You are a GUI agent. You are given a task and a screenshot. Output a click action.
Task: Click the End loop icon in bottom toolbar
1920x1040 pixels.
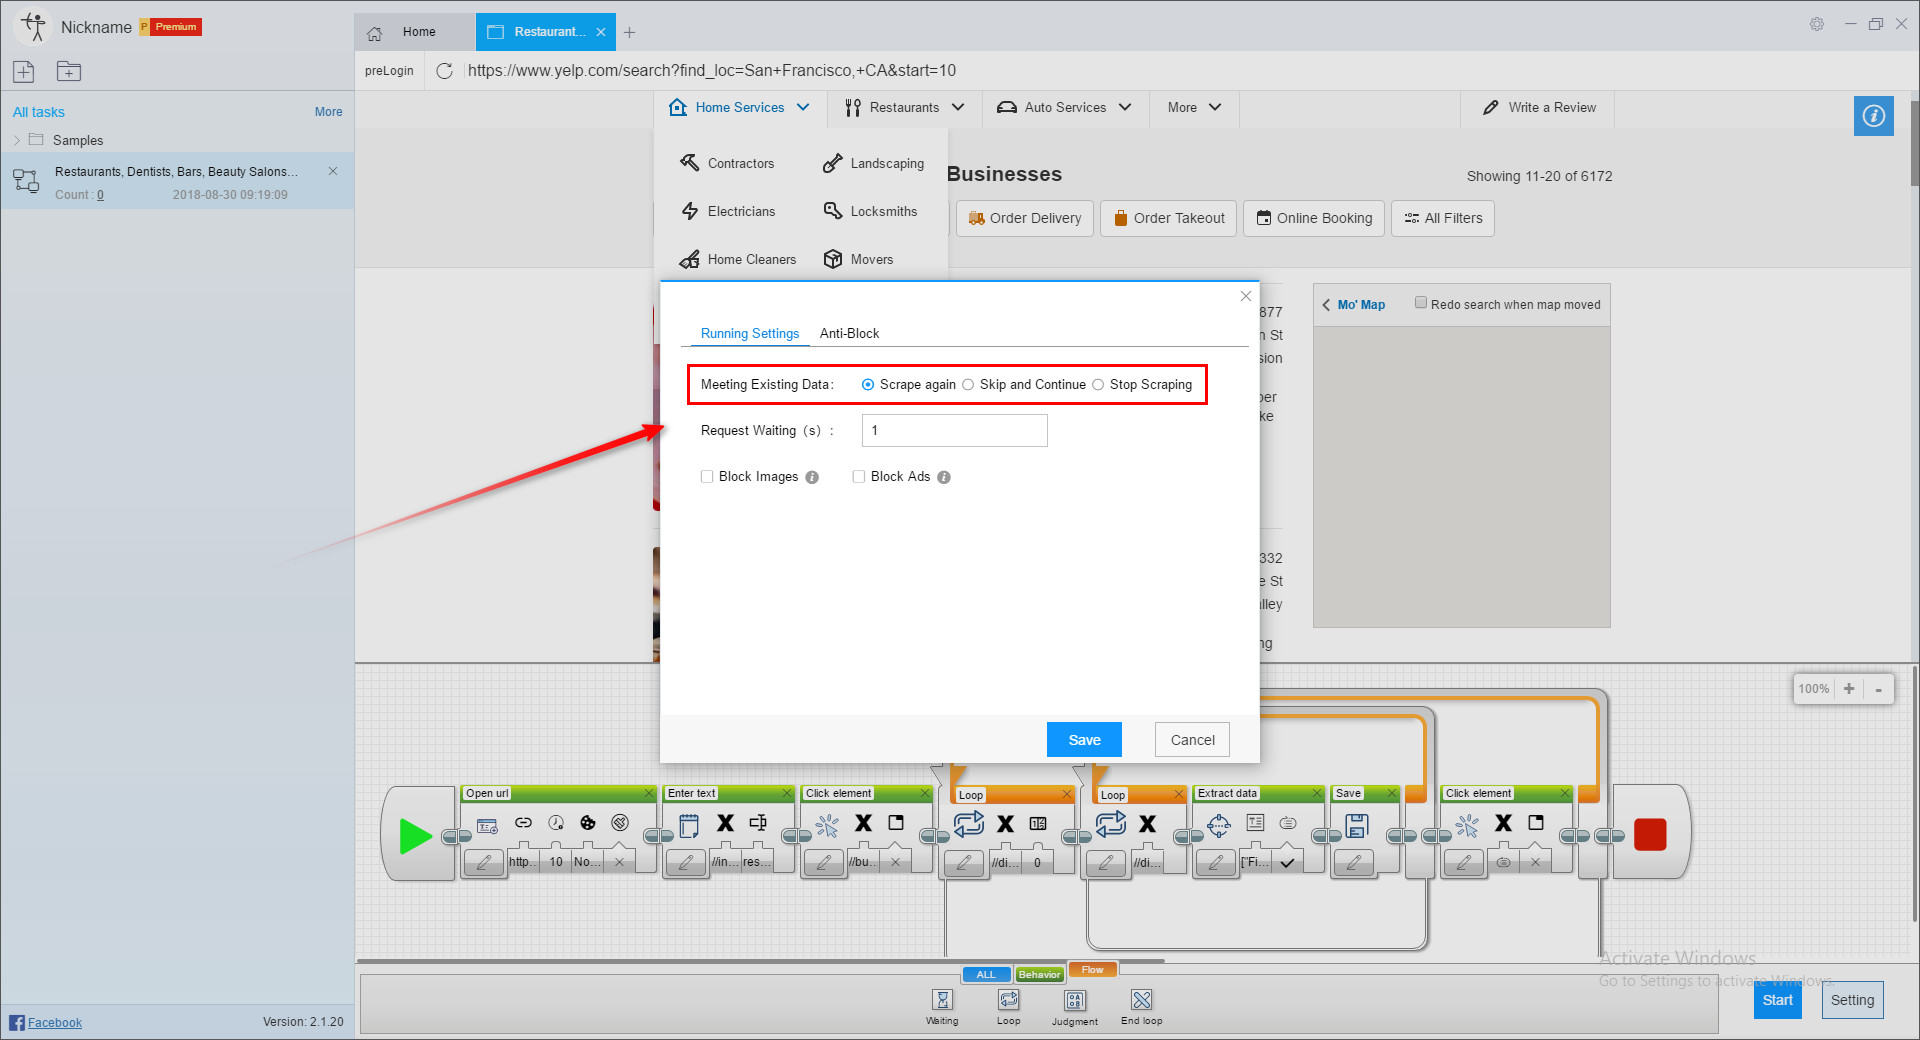tap(1140, 1000)
